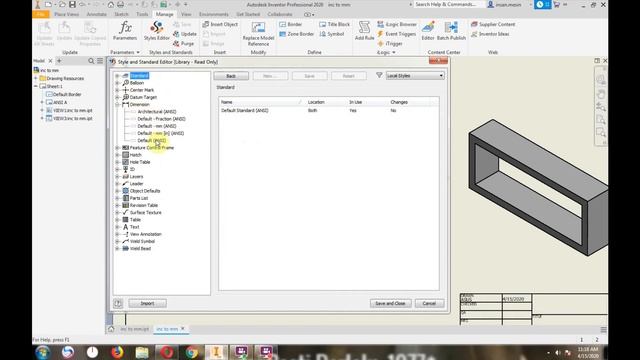
Task: Open Supplier Content
Action: 493,24
